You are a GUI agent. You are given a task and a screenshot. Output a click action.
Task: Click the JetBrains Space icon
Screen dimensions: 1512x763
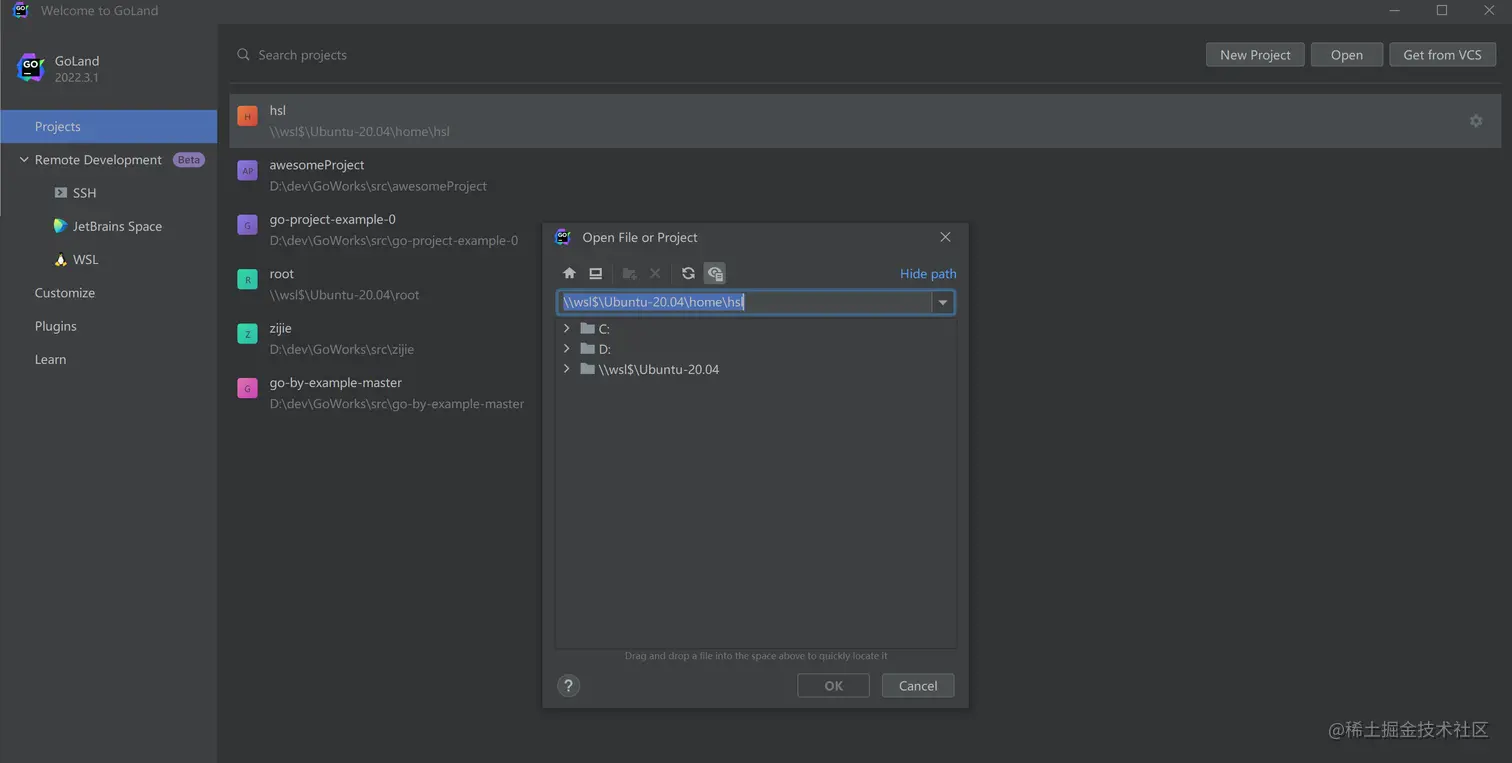61,226
